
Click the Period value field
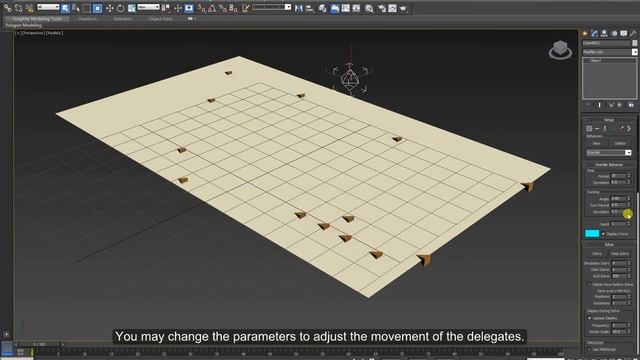point(618,176)
